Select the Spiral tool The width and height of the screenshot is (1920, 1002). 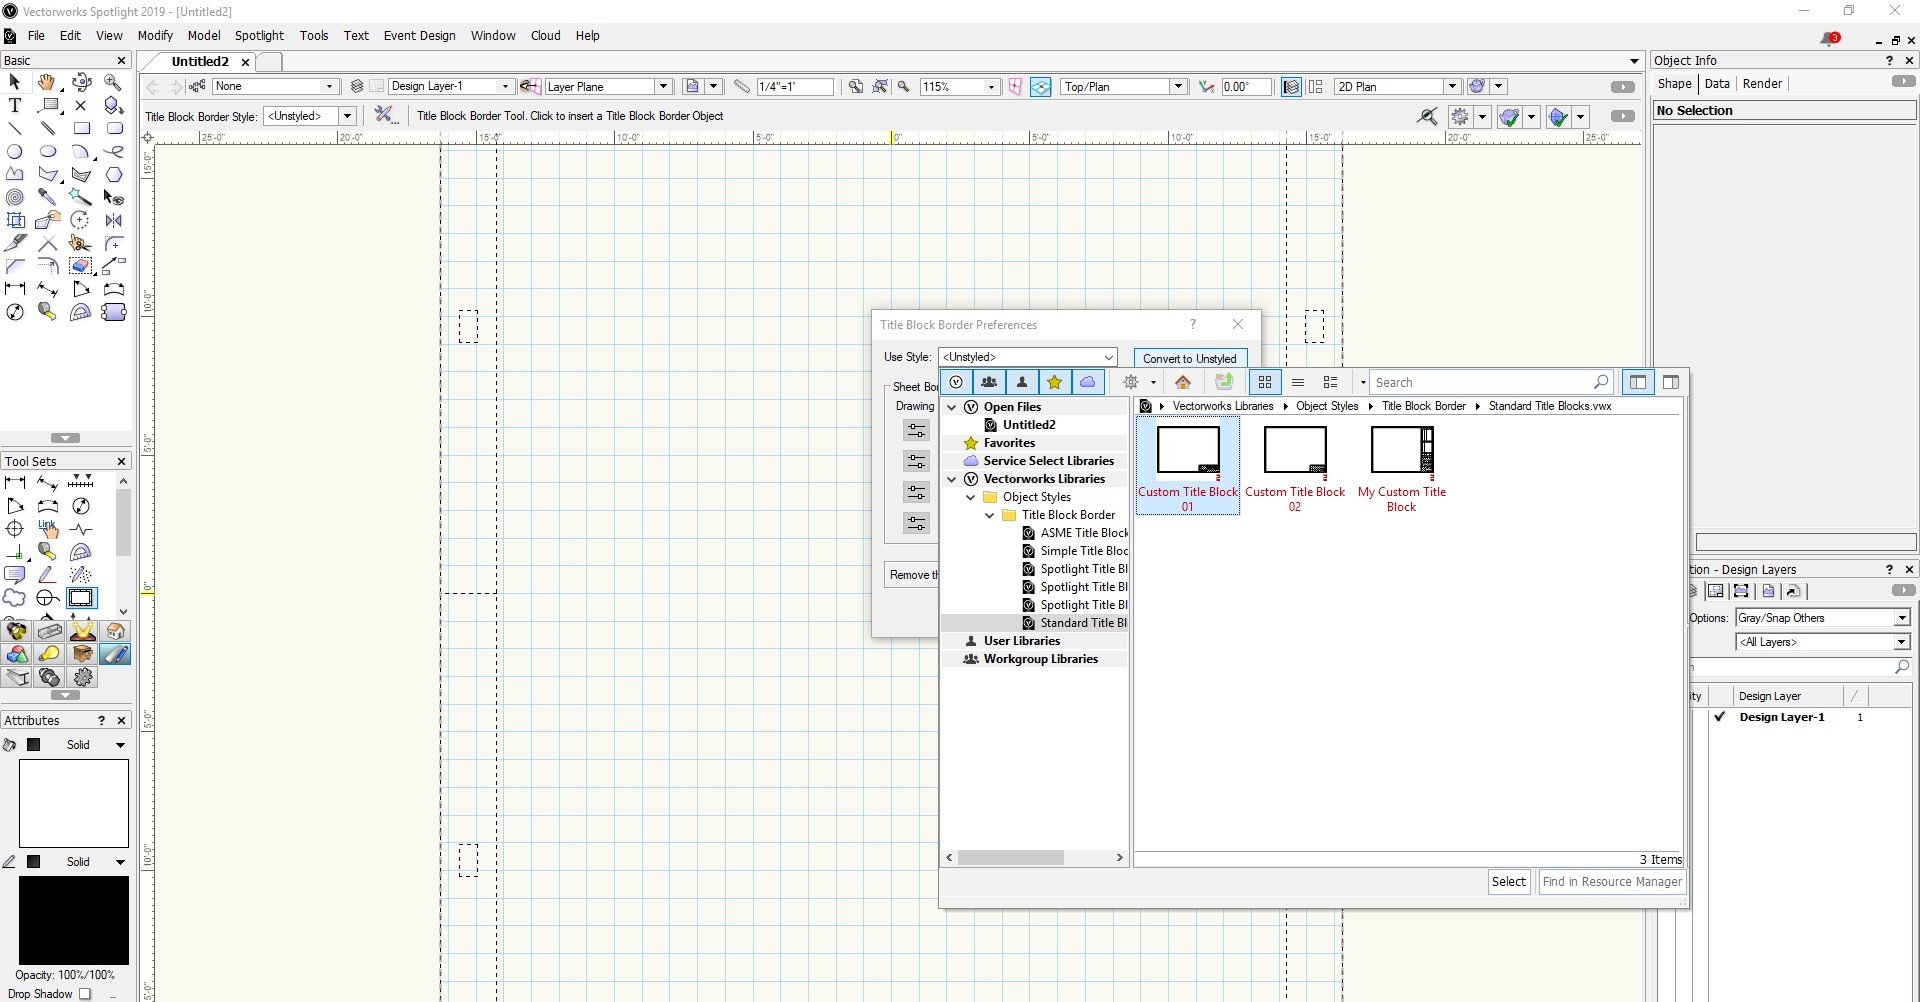15,197
